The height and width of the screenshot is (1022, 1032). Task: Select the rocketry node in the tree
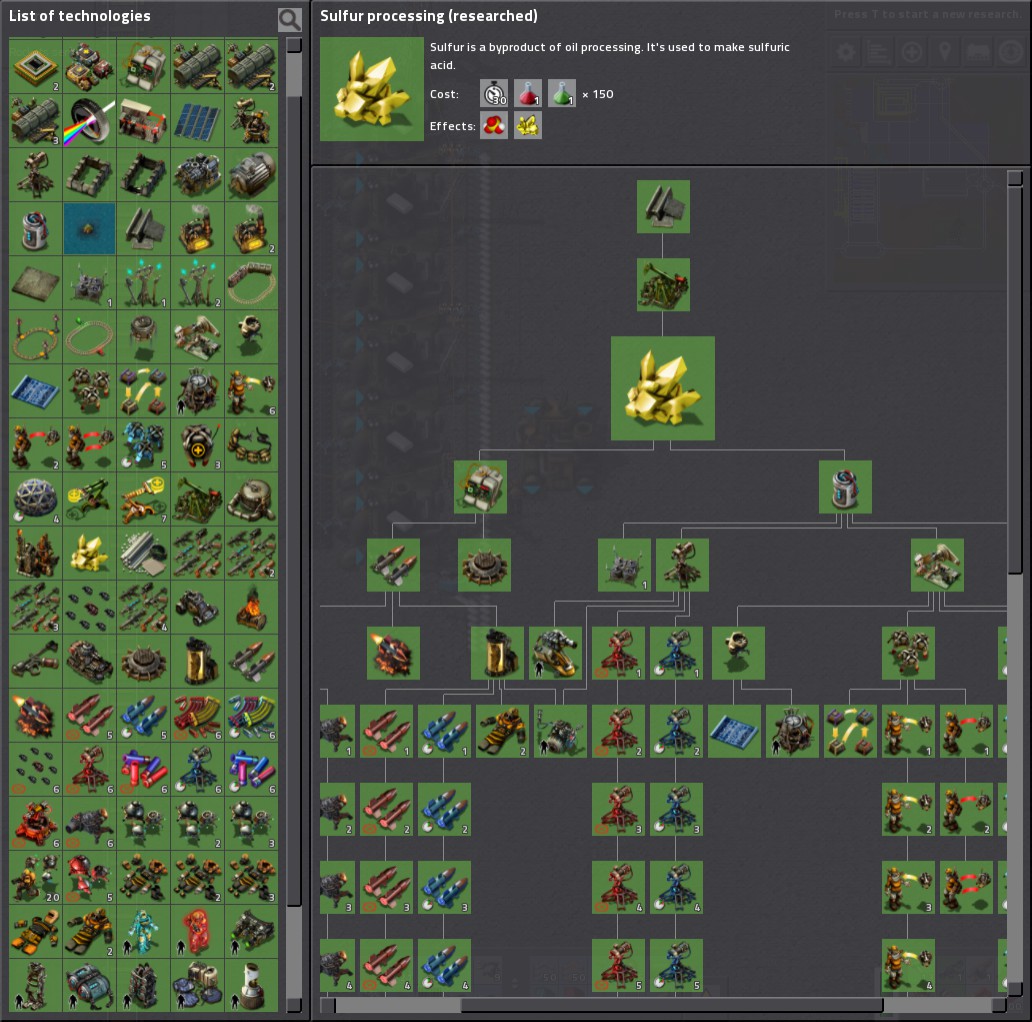point(393,565)
